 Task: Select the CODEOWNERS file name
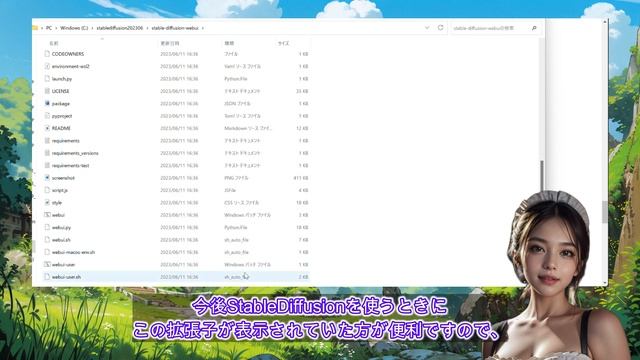coord(68,54)
